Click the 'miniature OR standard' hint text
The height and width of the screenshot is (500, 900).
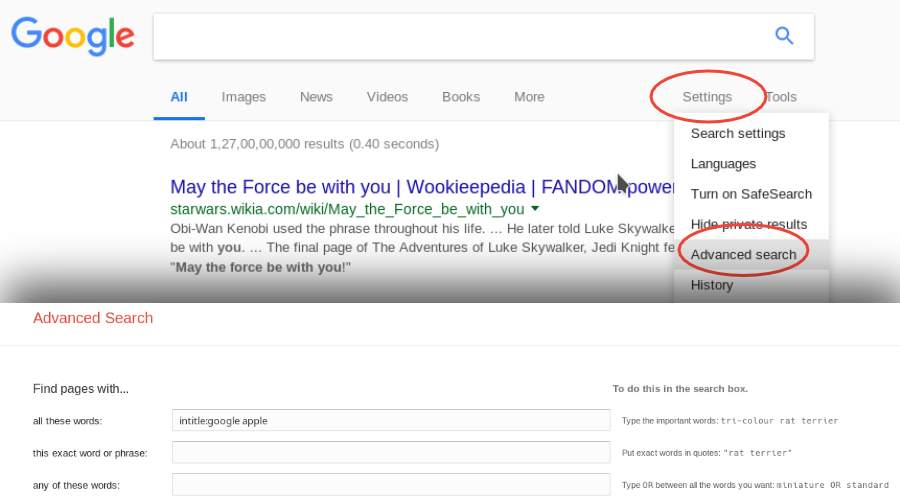[832, 485]
